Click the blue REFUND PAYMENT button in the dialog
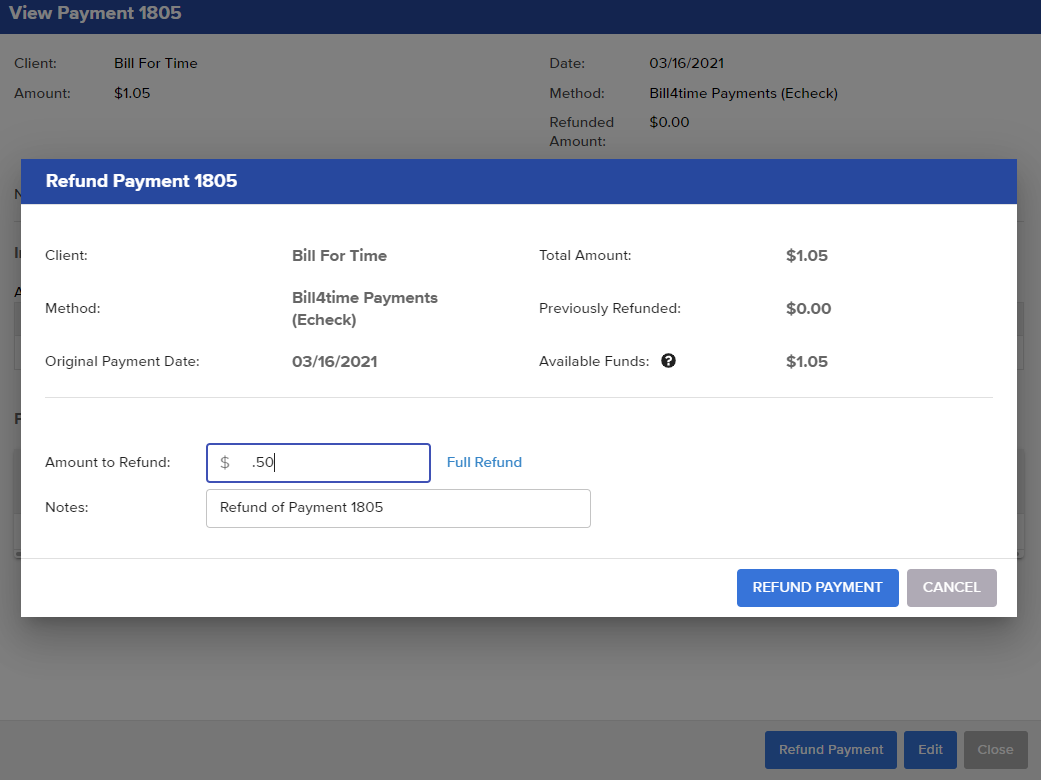 click(x=817, y=587)
